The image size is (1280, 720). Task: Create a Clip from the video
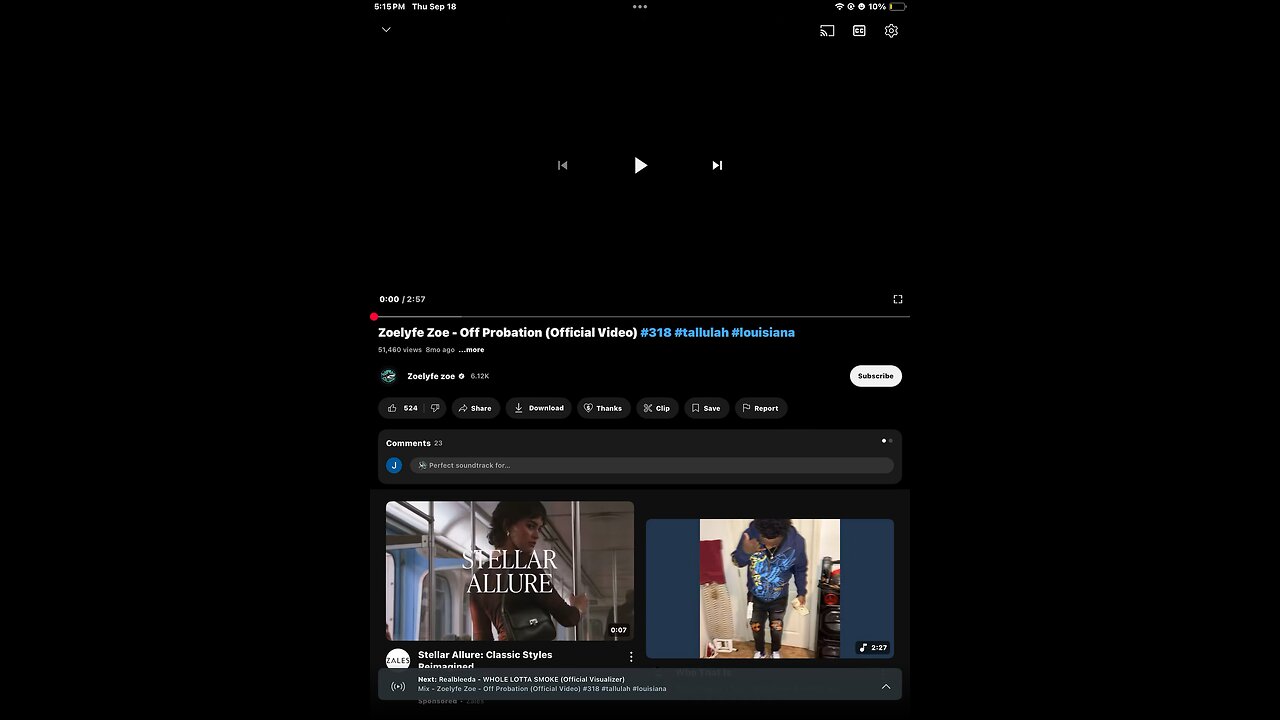point(657,408)
